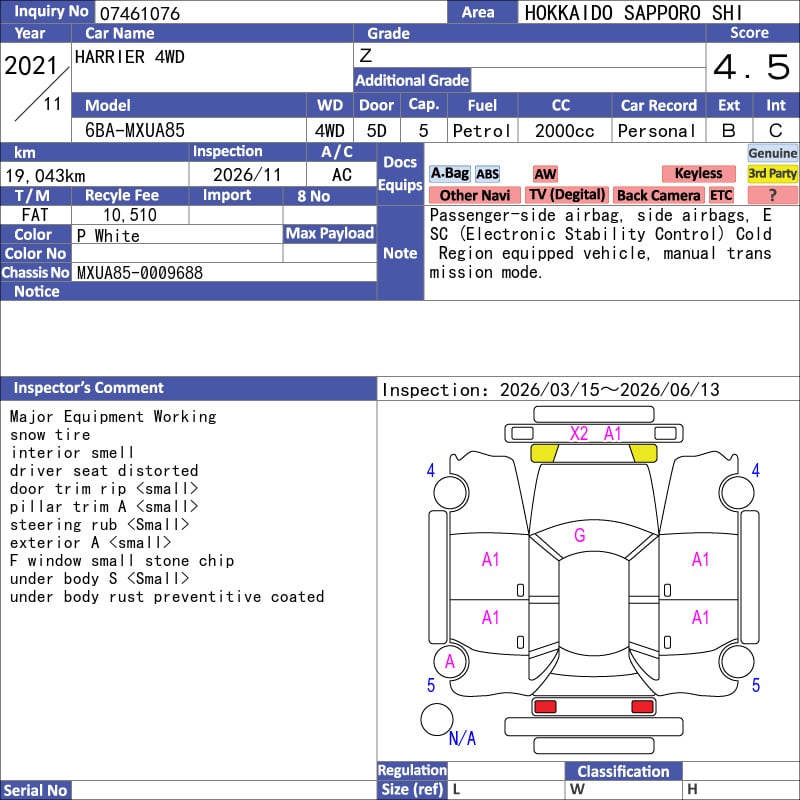The image size is (800, 800).
Task: Select the G mark on the windshield
Action: click(579, 536)
